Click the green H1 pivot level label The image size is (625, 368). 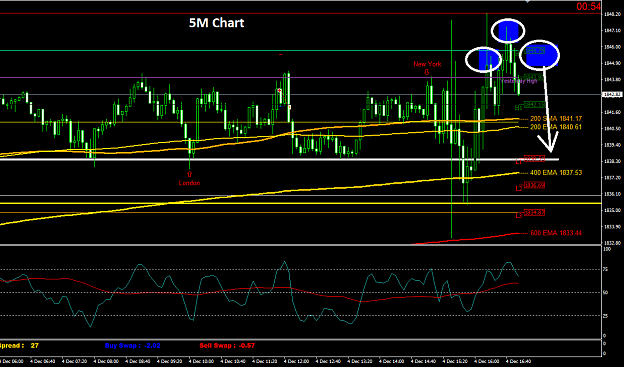(519, 108)
